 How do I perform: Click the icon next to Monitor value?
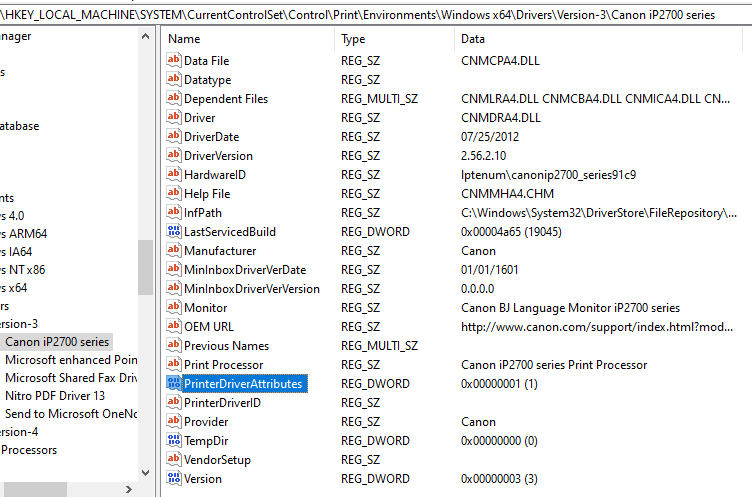(174, 308)
